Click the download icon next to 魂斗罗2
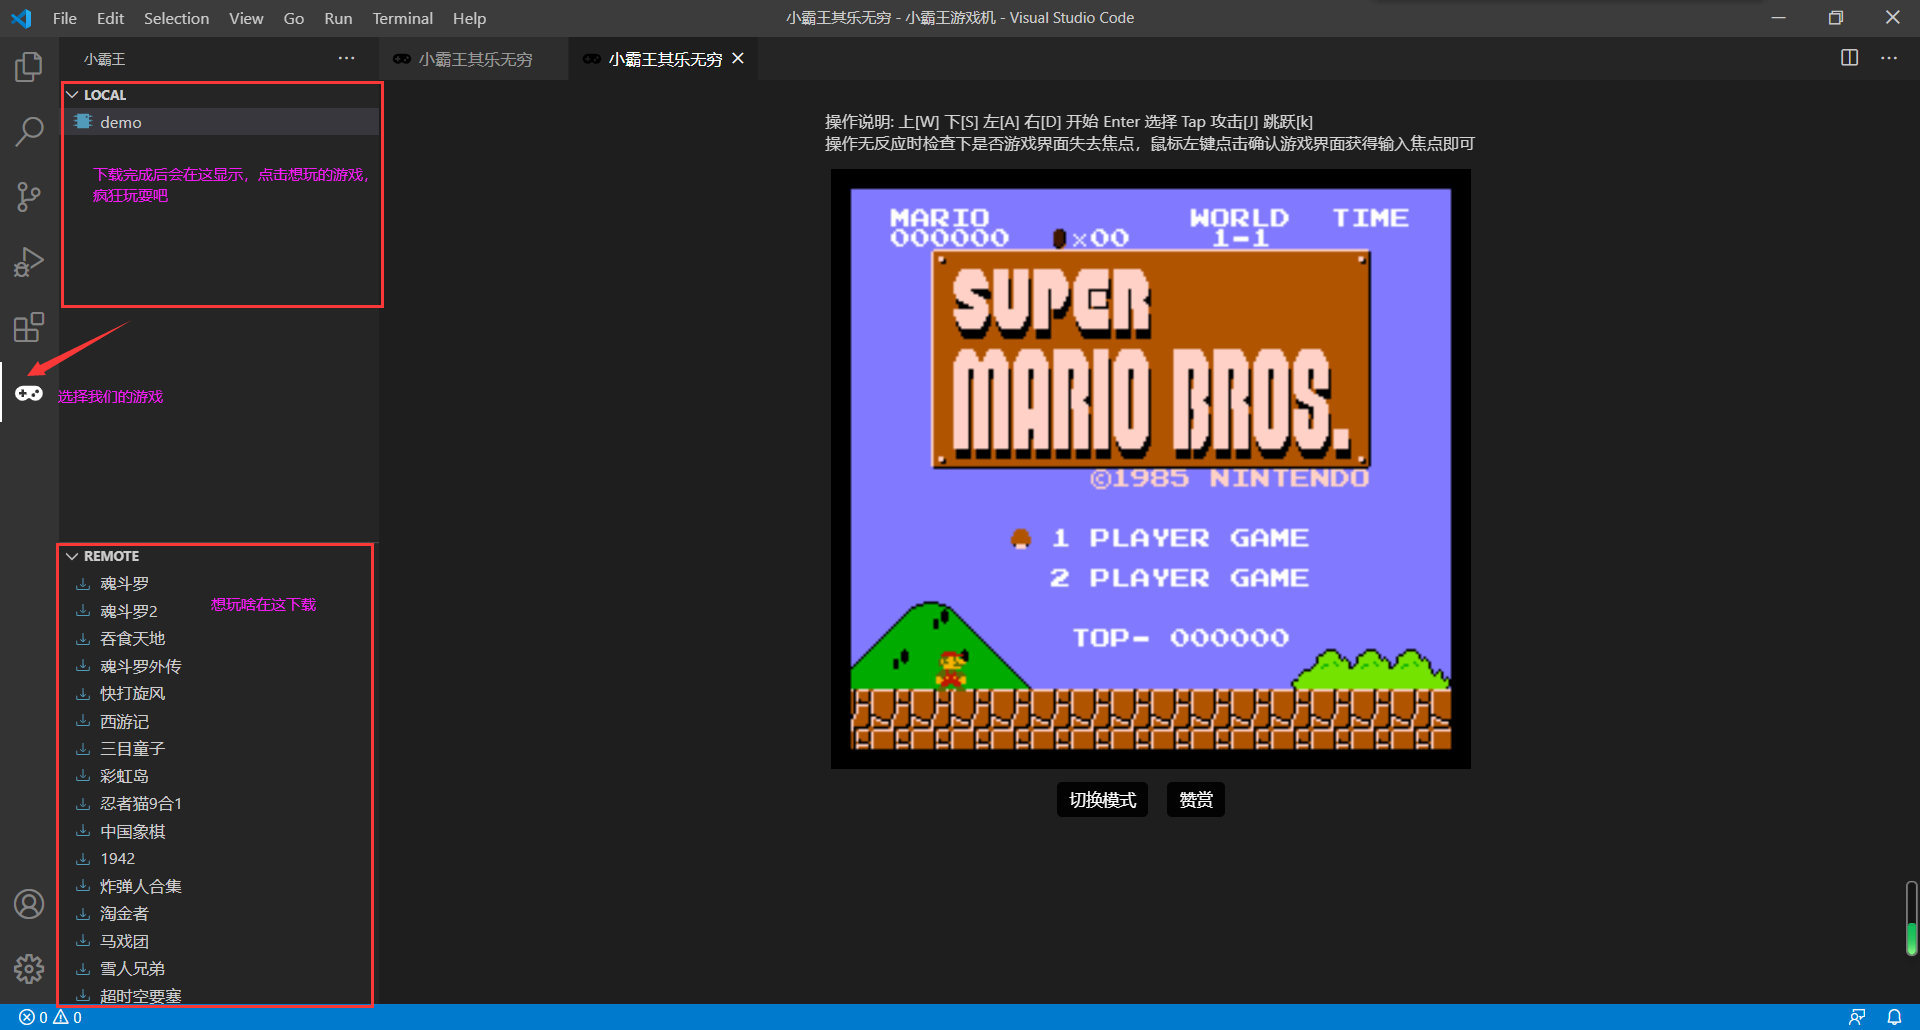Viewport: 1920px width, 1030px height. pyautogui.click(x=83, y=611)
